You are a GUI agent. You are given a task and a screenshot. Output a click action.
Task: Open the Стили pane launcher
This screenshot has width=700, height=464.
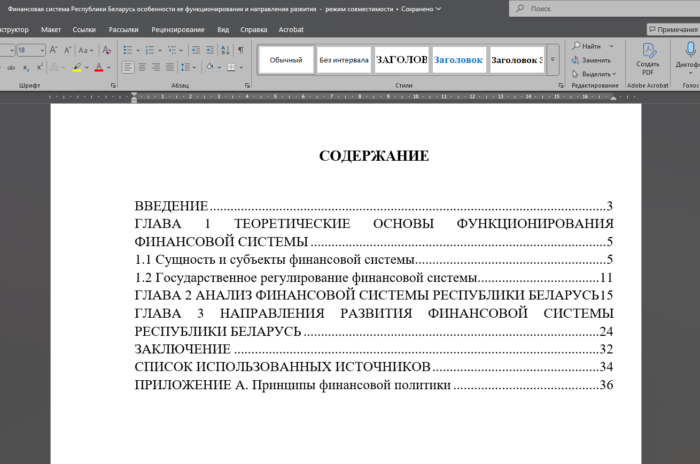561,85
